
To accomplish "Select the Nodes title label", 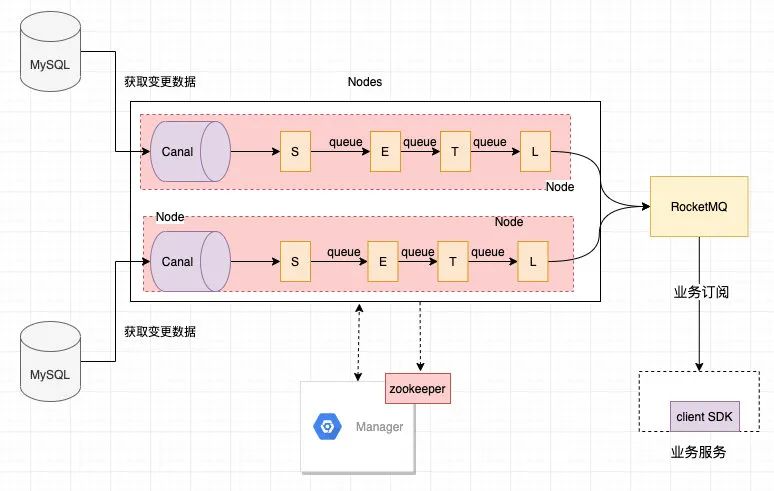I will [365, 82].
